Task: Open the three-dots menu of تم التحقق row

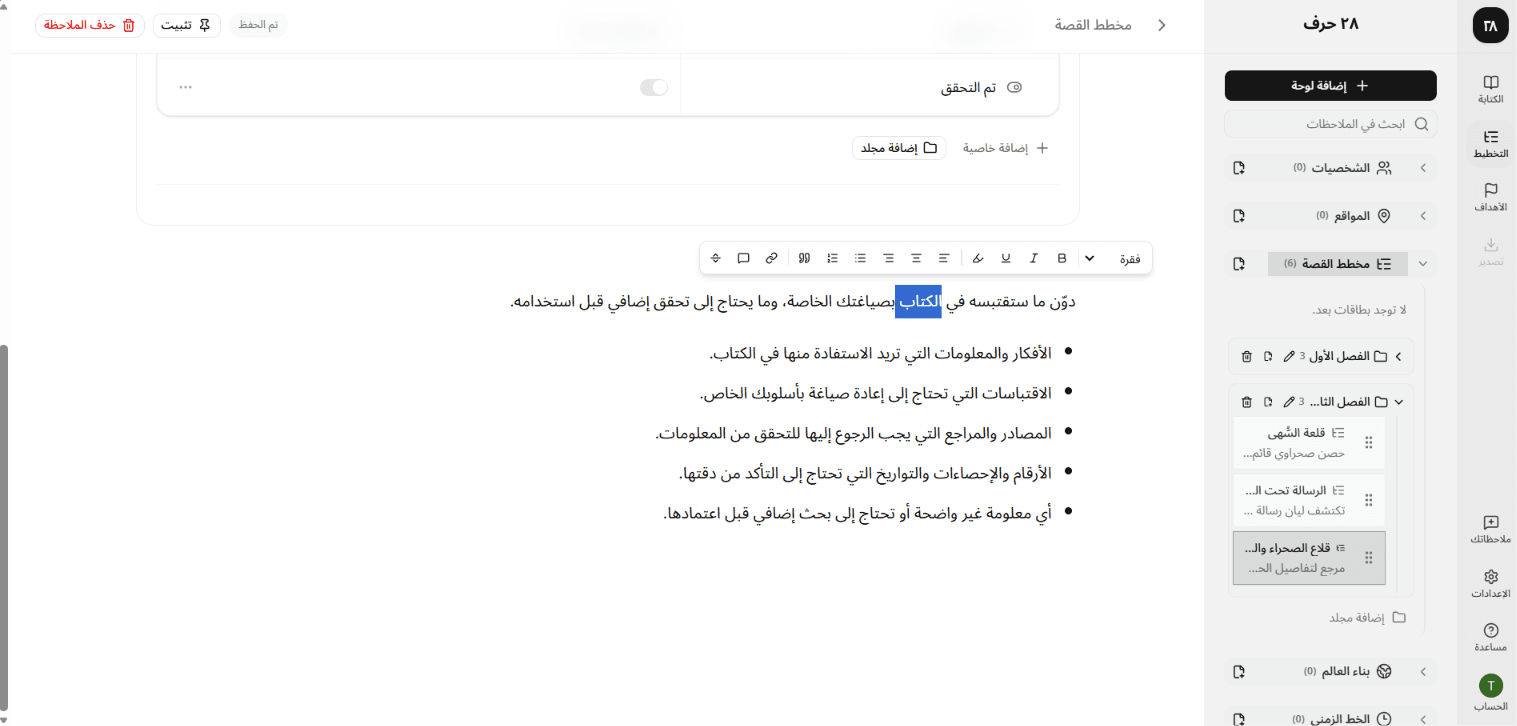Action: click(x=185, y=87)
